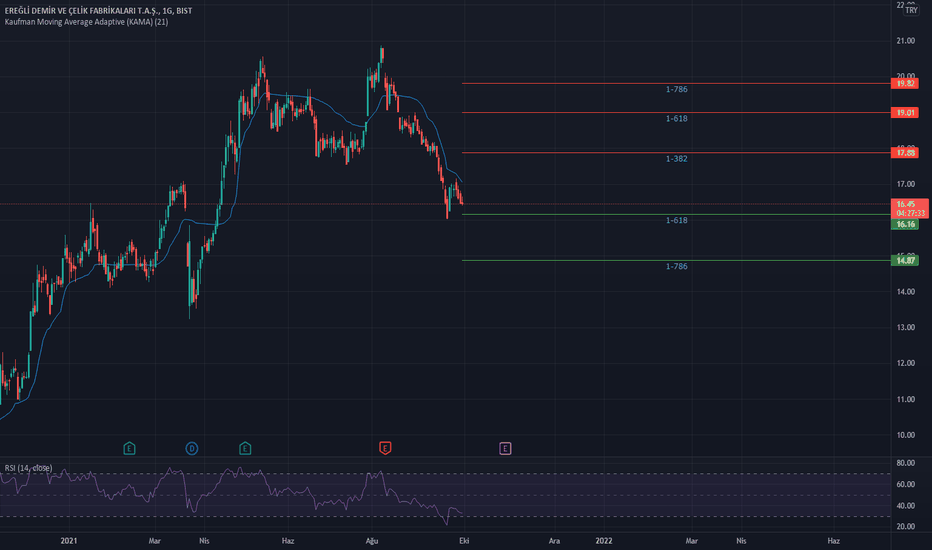
Task: Click the 2021 time axis label
Action: [x=69, y=540]
